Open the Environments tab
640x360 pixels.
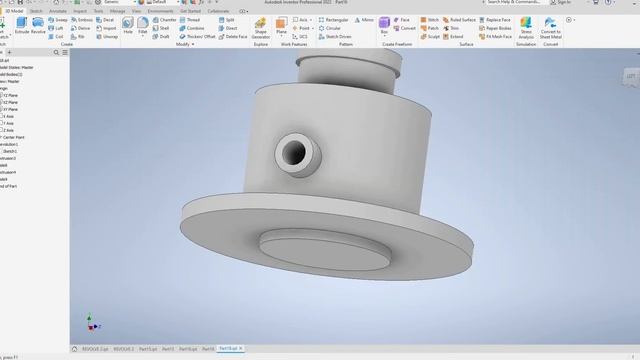pos(160,11)
